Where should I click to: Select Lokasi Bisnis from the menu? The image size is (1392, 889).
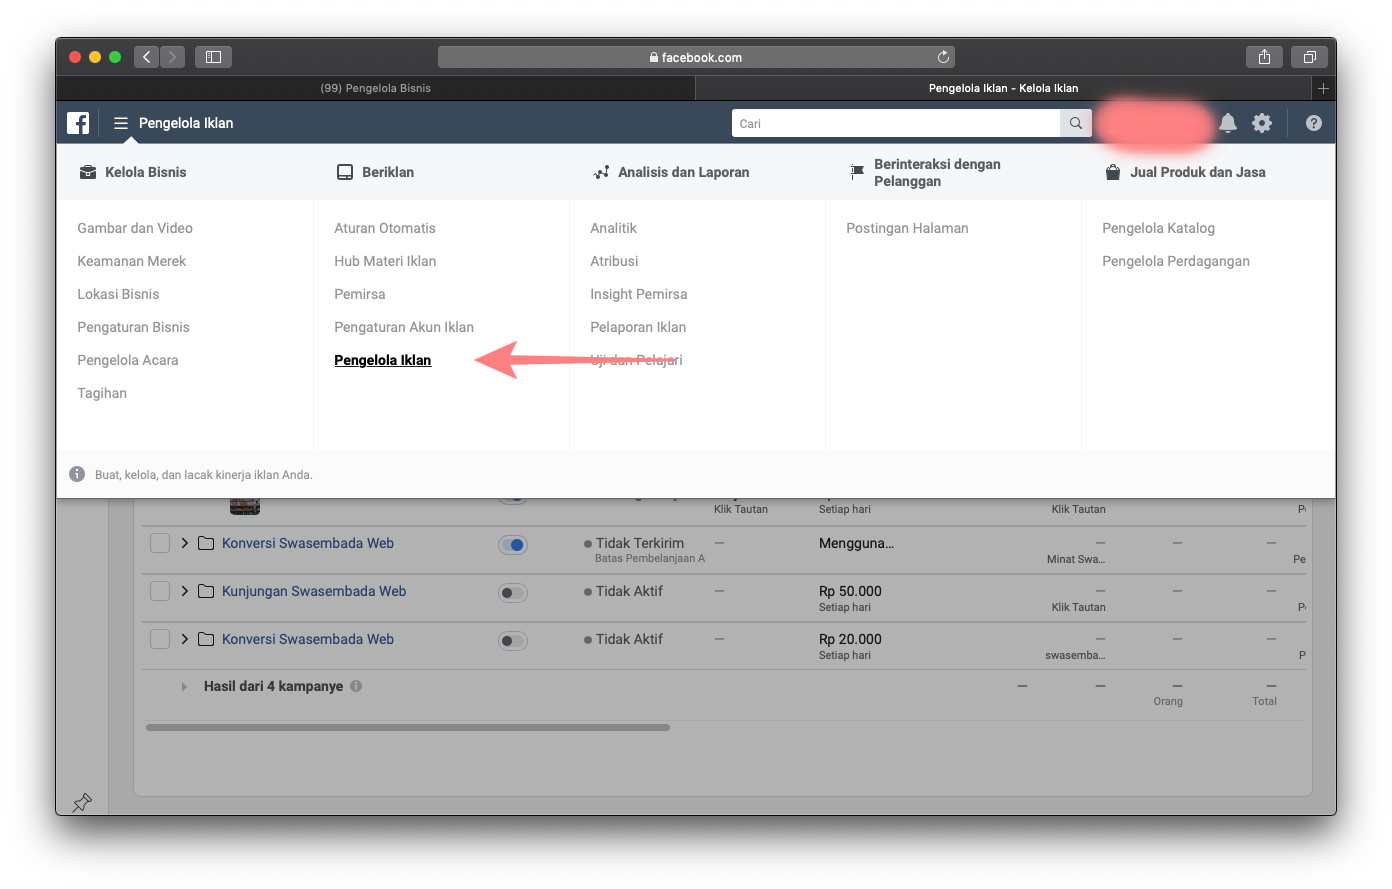point(118,294)
